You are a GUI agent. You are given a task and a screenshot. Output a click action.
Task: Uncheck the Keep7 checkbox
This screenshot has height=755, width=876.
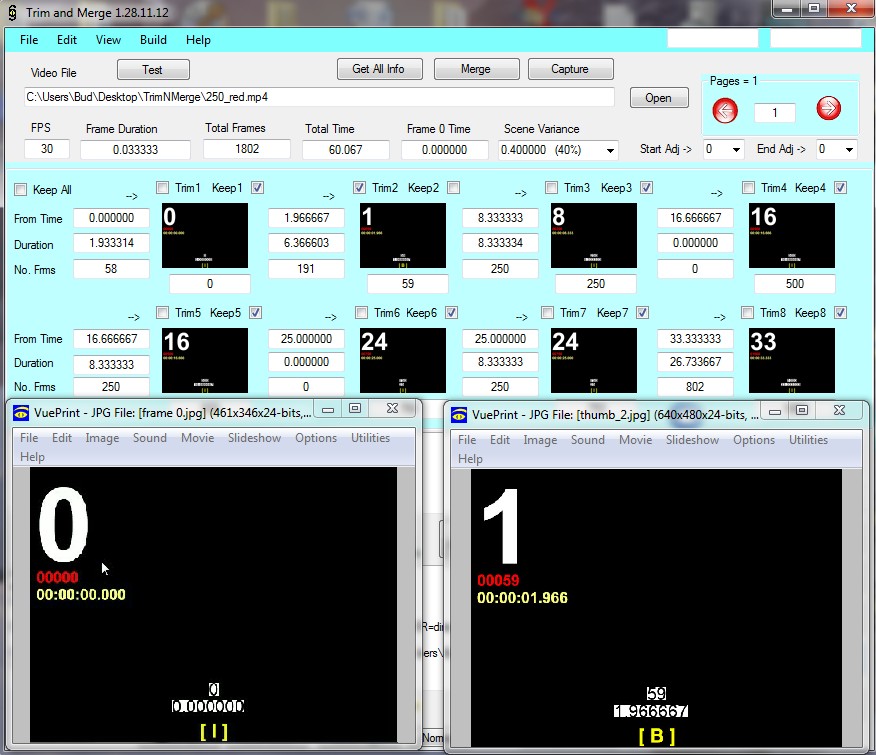tap(642, 312)
